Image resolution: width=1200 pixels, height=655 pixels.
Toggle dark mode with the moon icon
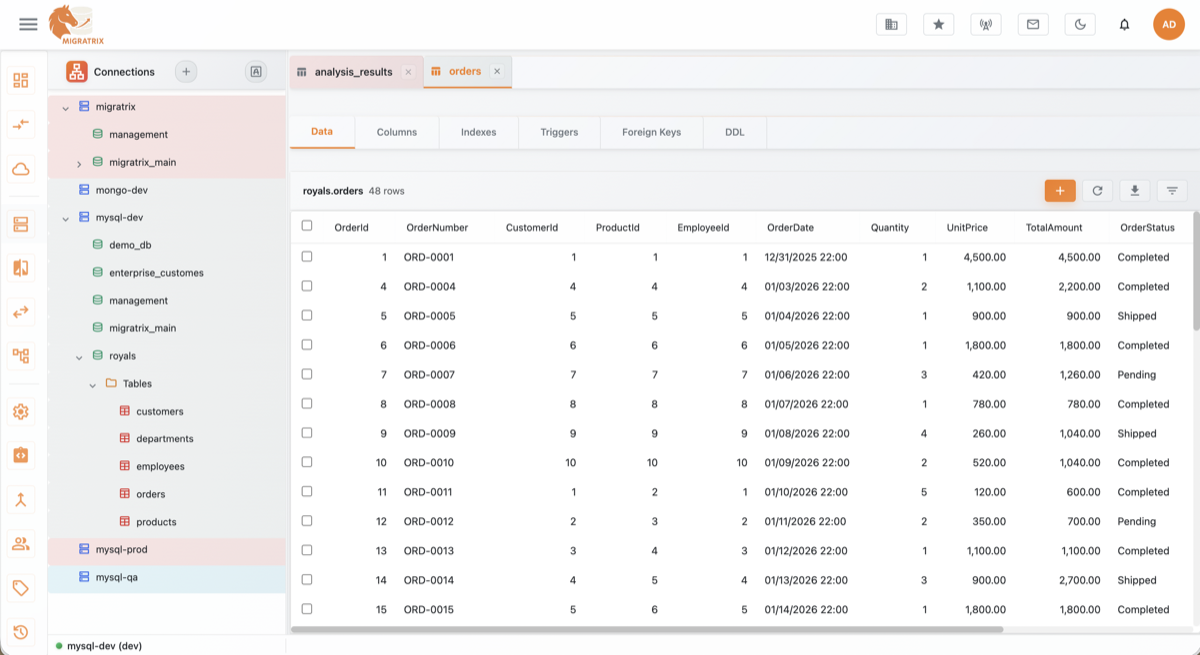[1080, 23]
